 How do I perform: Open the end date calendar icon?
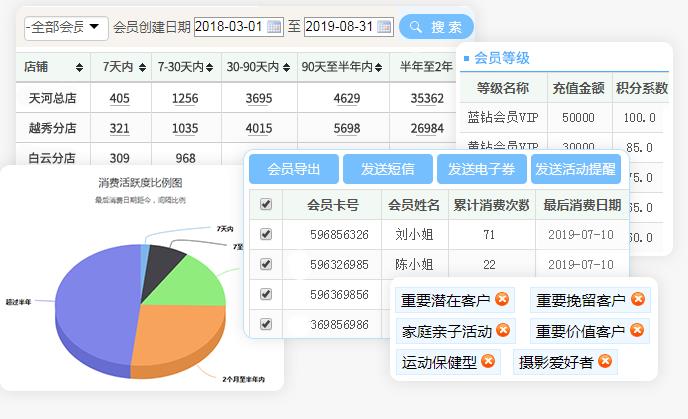click(x=384, y=27)
